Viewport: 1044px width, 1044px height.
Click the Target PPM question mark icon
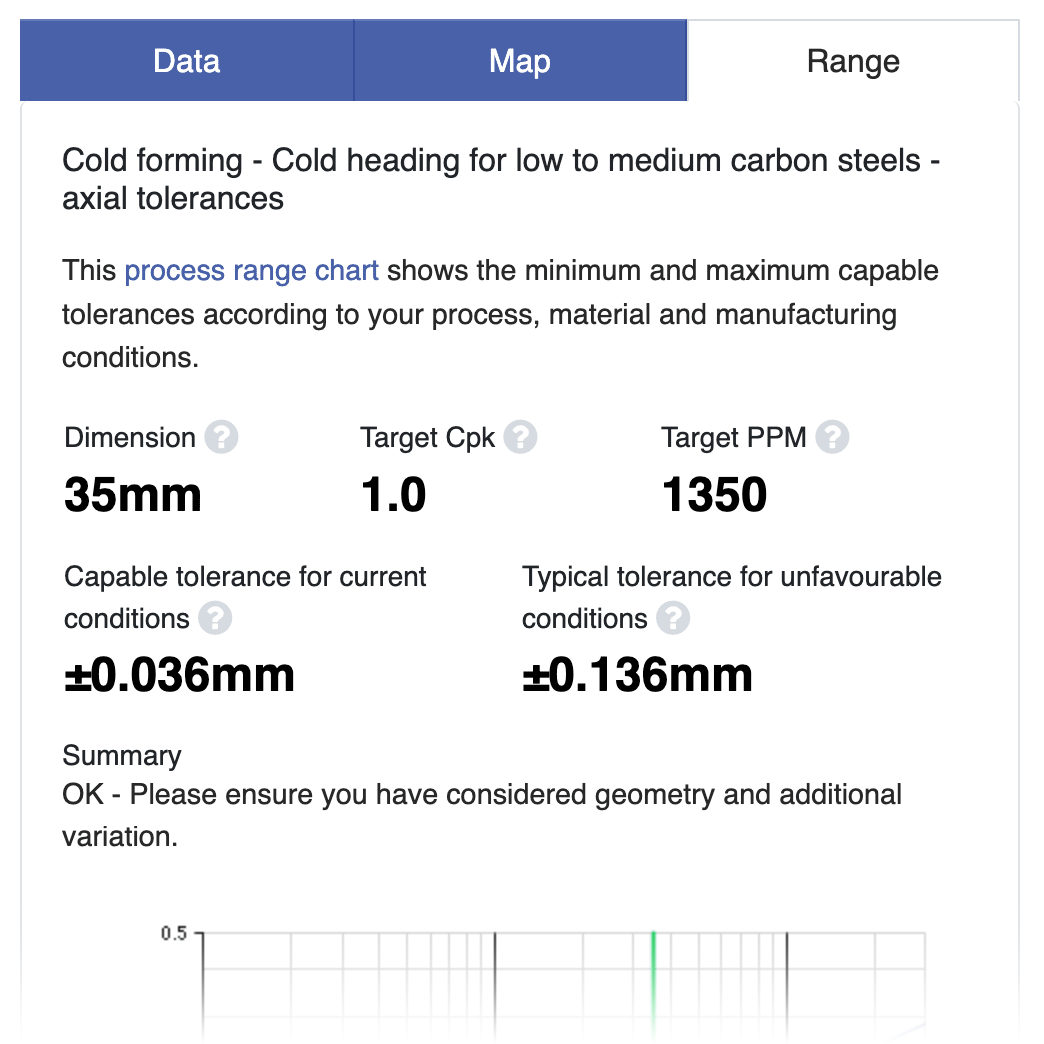pos(832,437)
